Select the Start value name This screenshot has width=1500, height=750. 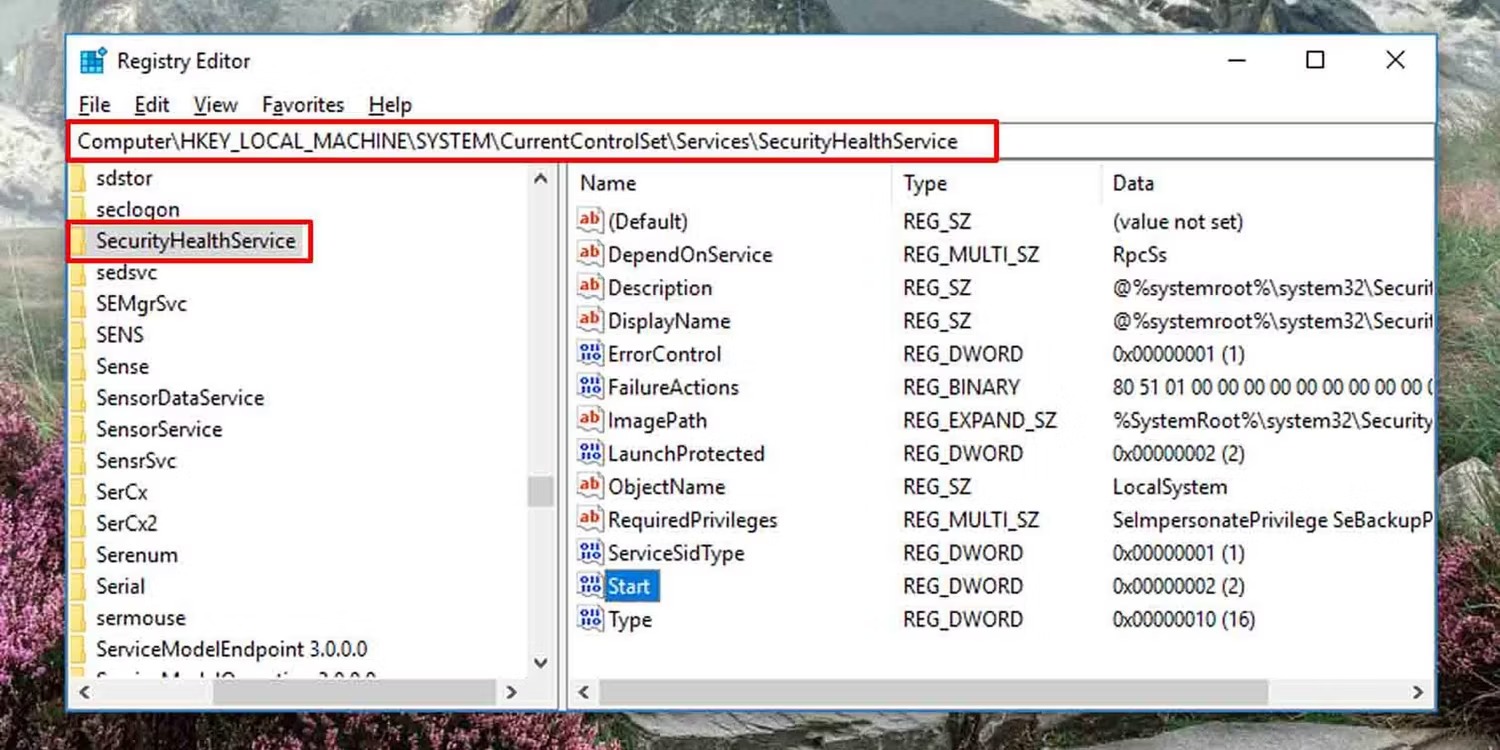click(x=629, y=586)
